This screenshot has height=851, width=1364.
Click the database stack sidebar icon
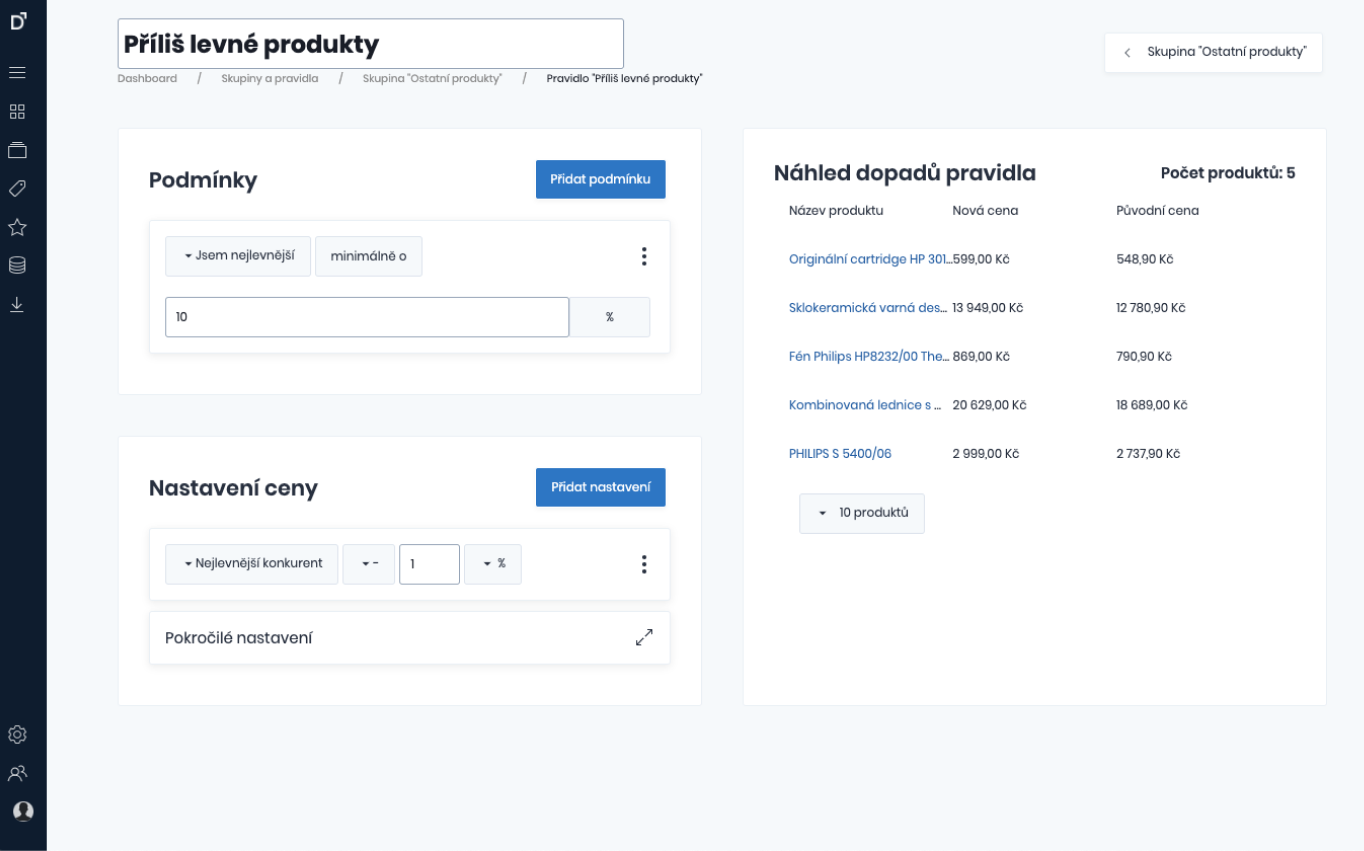click(17, 265)
